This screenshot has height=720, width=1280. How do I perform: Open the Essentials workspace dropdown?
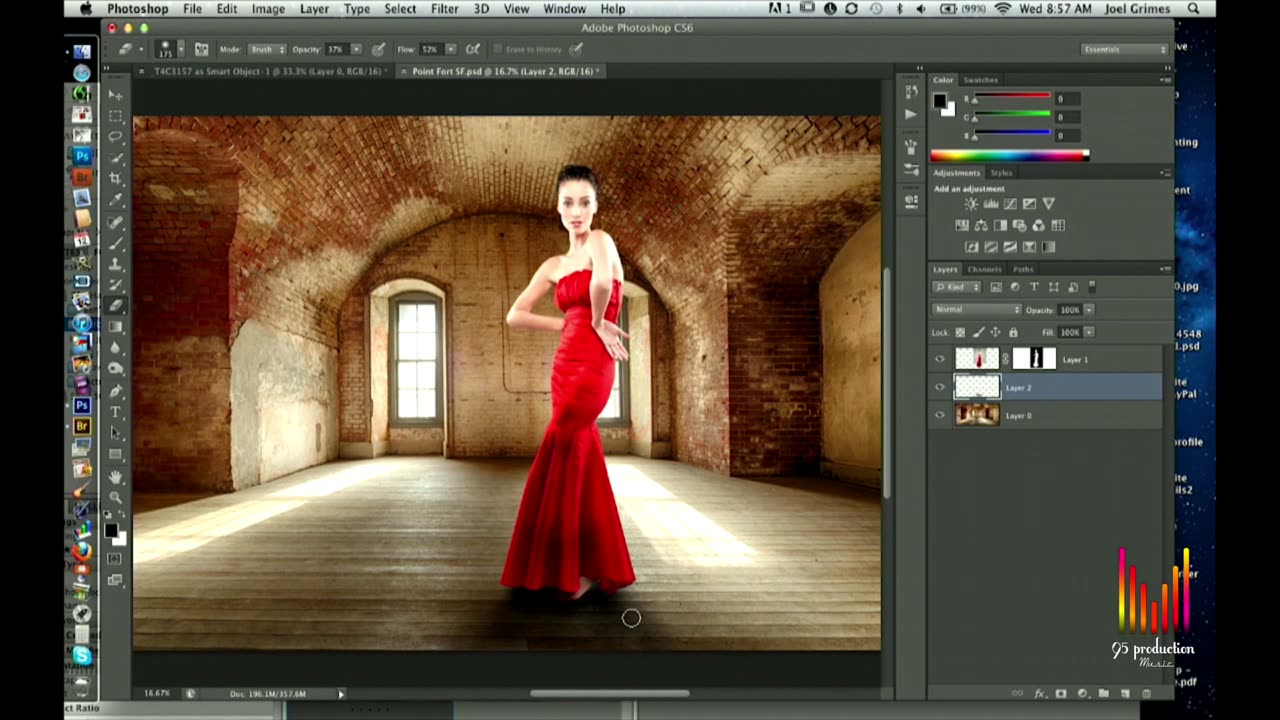1125,49
